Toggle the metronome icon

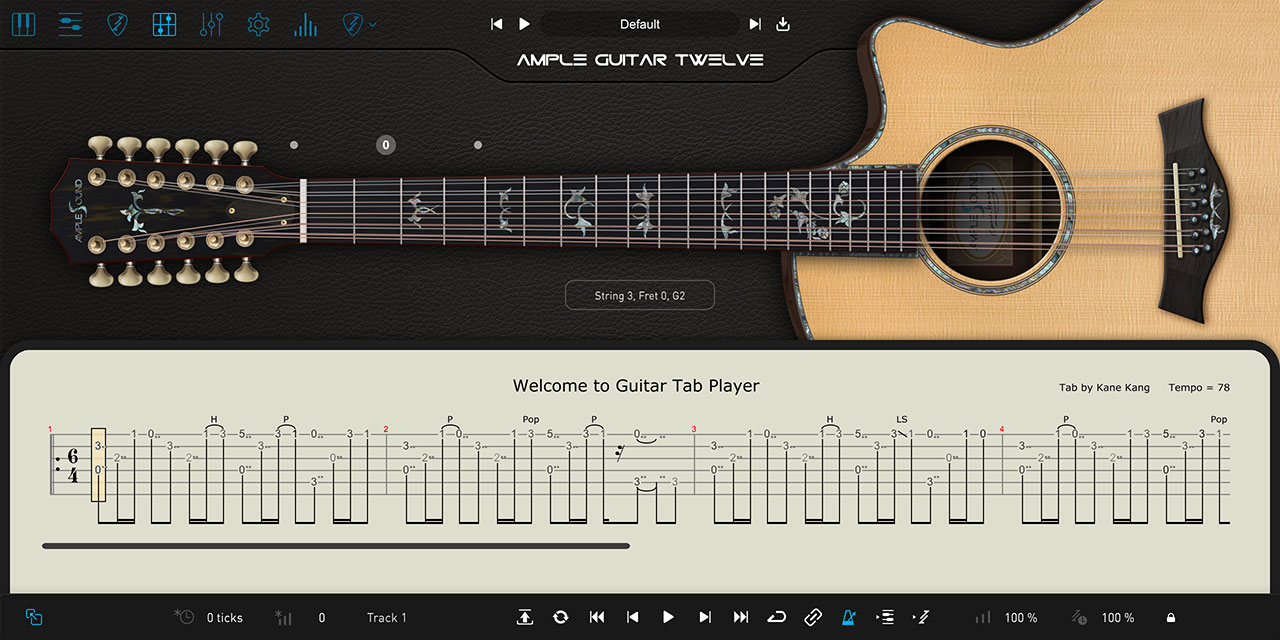point(849,618)
